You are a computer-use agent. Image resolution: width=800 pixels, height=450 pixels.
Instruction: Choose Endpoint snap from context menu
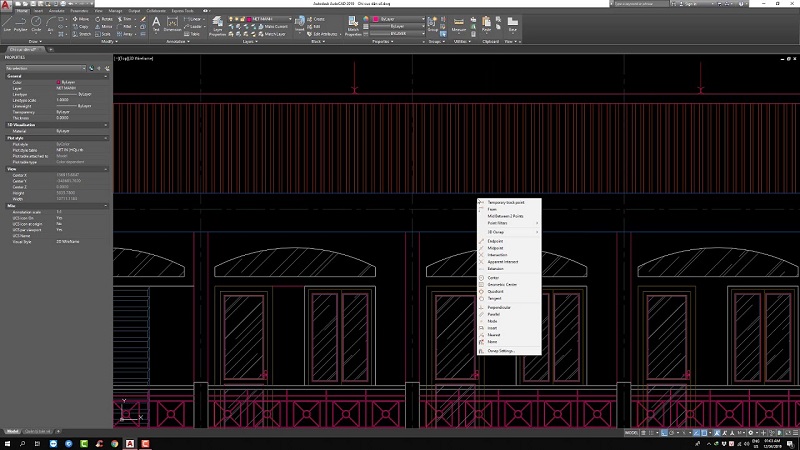click(496, 240)
